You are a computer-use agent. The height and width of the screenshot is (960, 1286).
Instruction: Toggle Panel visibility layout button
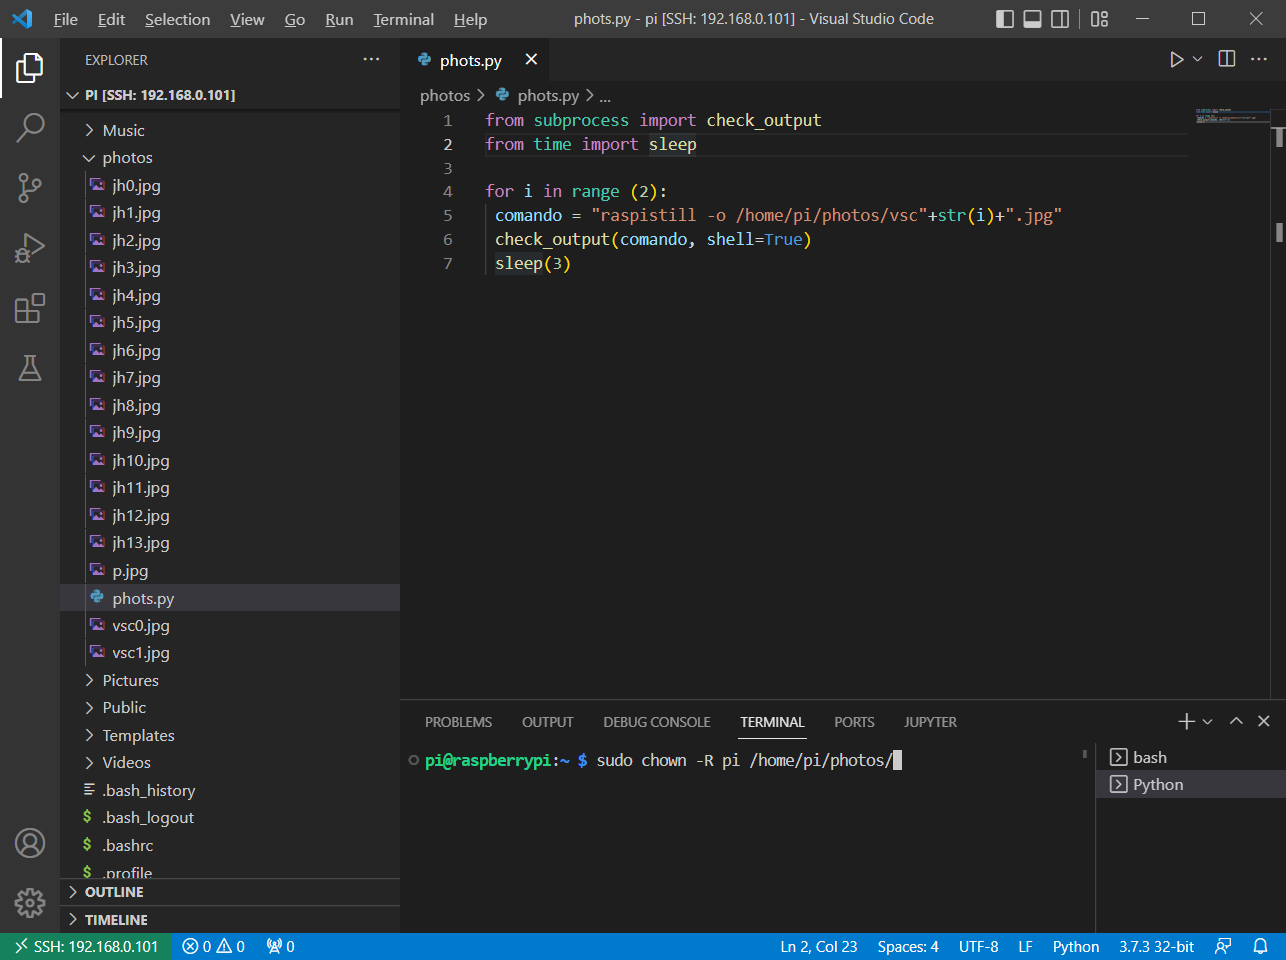pos(1033,19)
